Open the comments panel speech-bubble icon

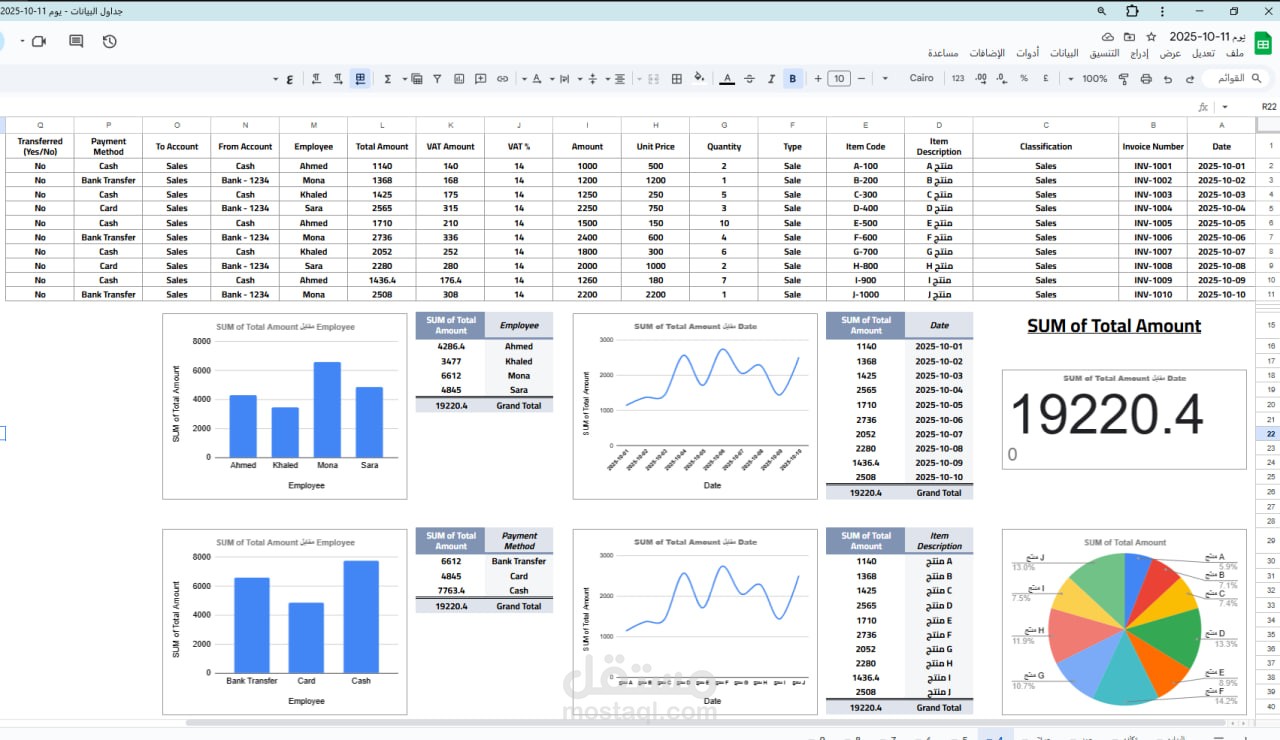click(x=76, y=41)
